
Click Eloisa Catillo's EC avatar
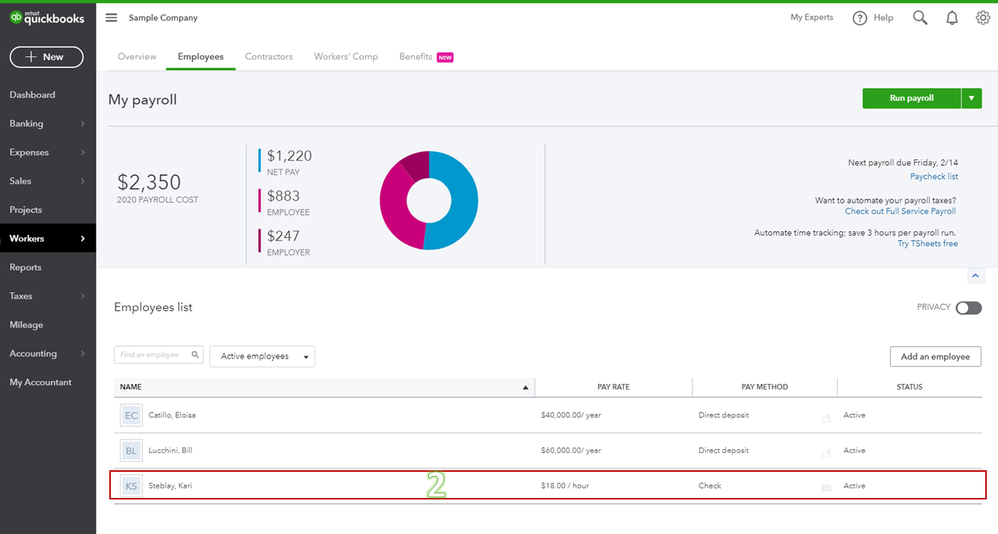tap(131, 415)
